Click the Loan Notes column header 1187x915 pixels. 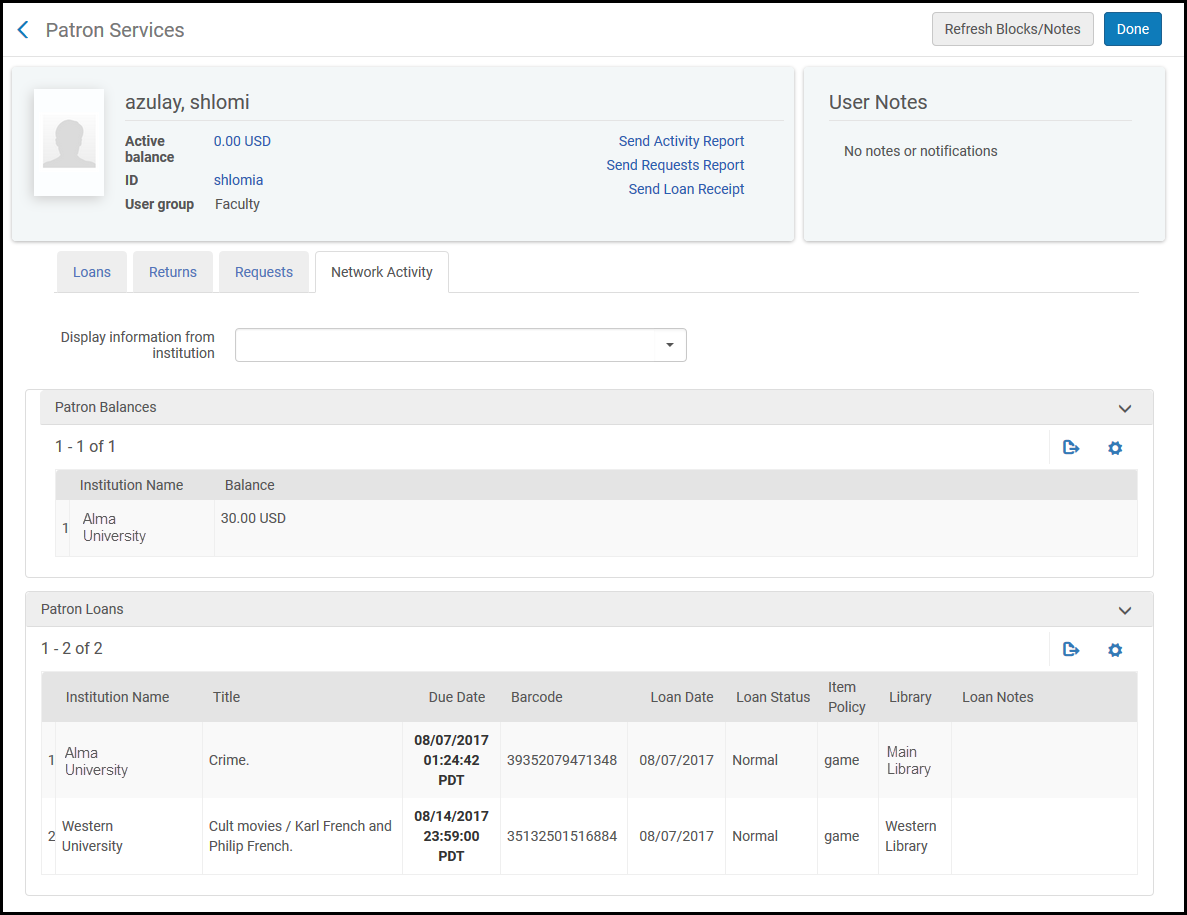coord(997,697)
